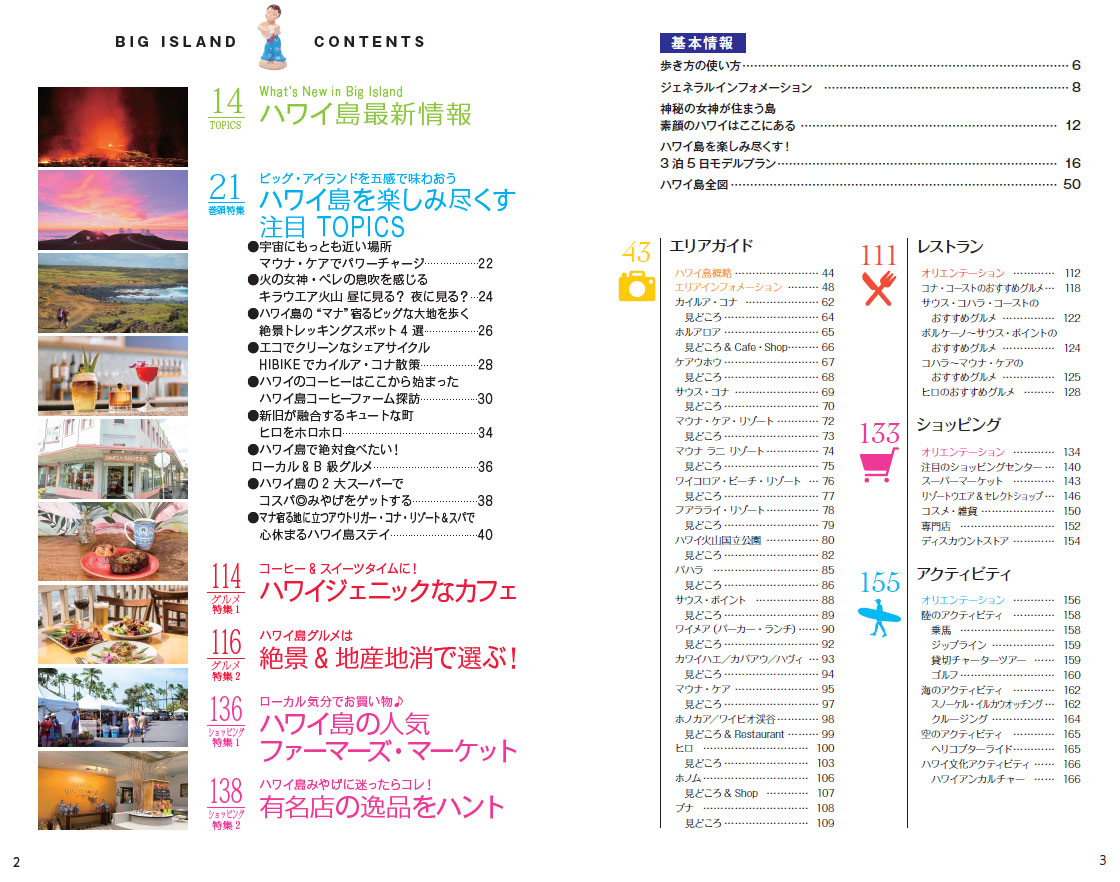Click ハワイ火山国立公園 entry
This screenshot has height=882, width=1120.
click(x=754, y=541)
